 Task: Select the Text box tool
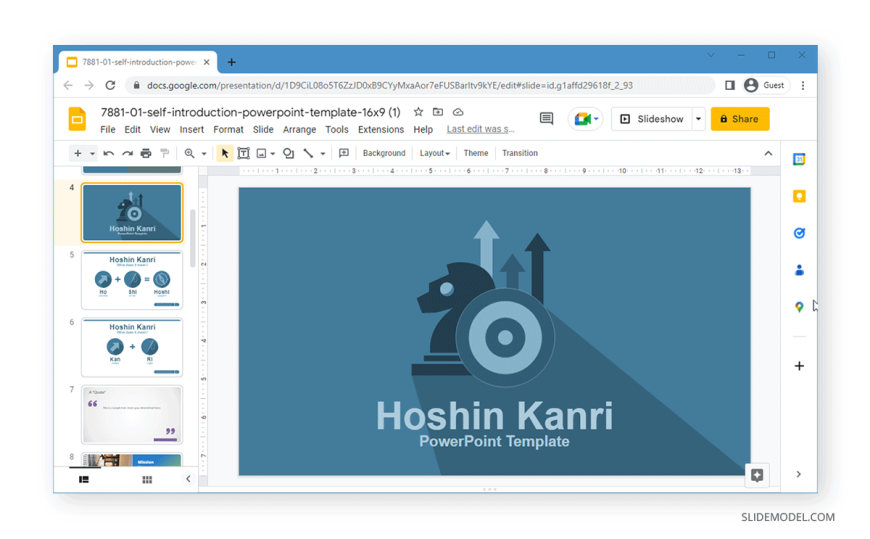coord(243,154)
